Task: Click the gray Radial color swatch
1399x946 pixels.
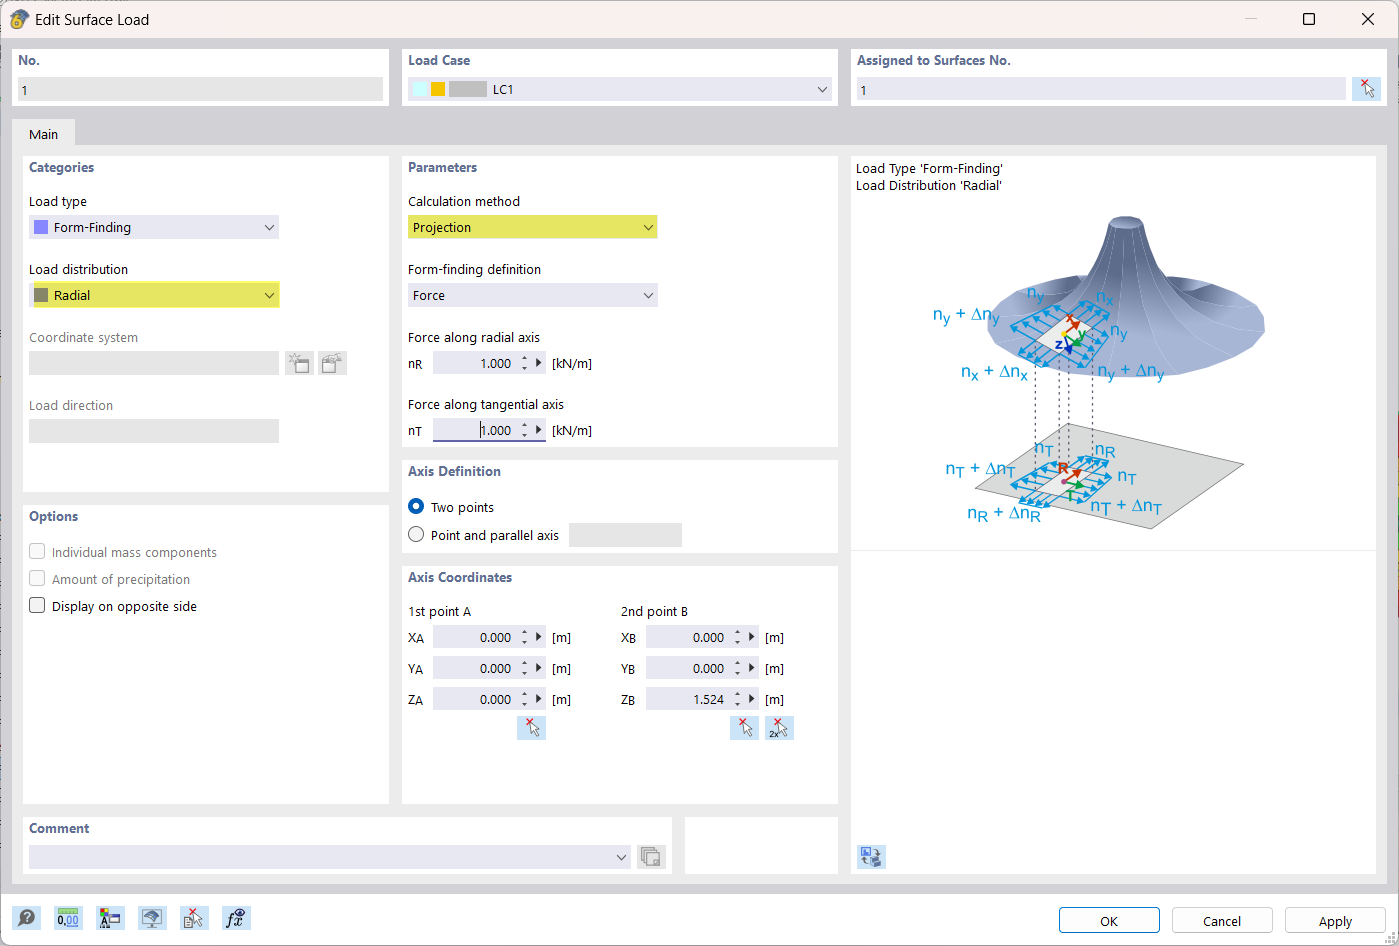Action: 41,295
